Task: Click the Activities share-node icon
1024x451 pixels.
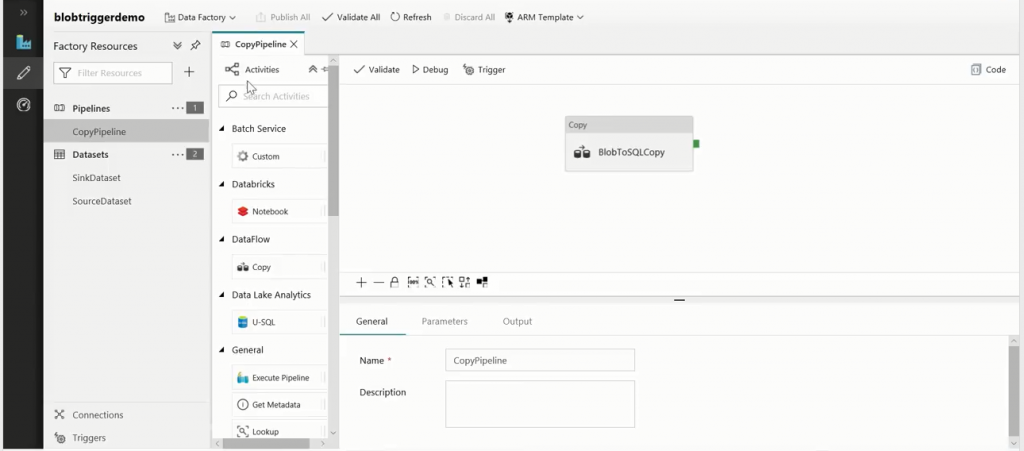Action: [232, 69]
